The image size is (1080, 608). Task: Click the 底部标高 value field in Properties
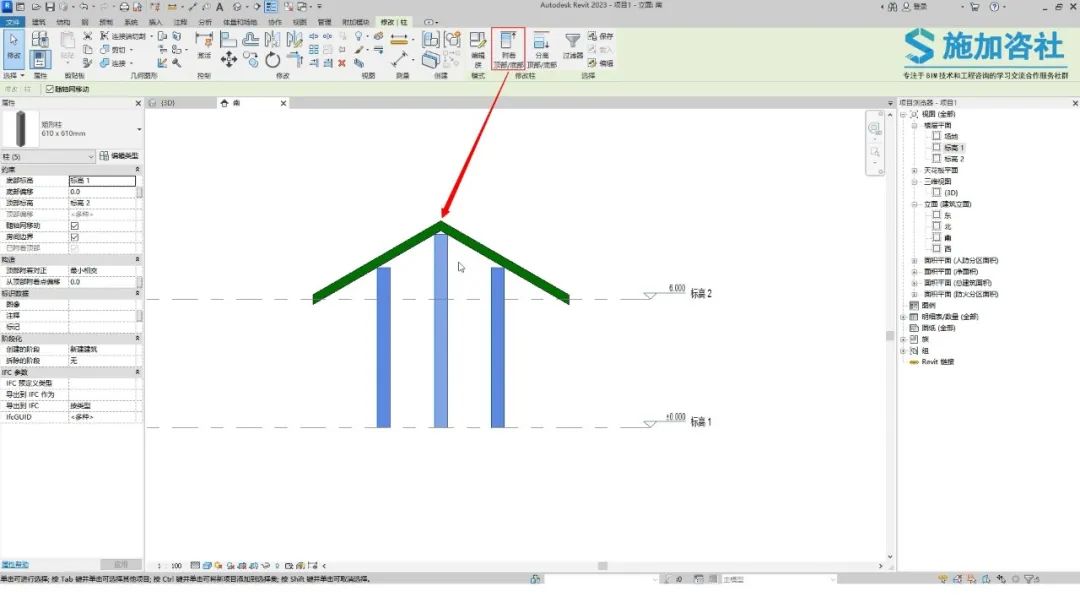102,180
